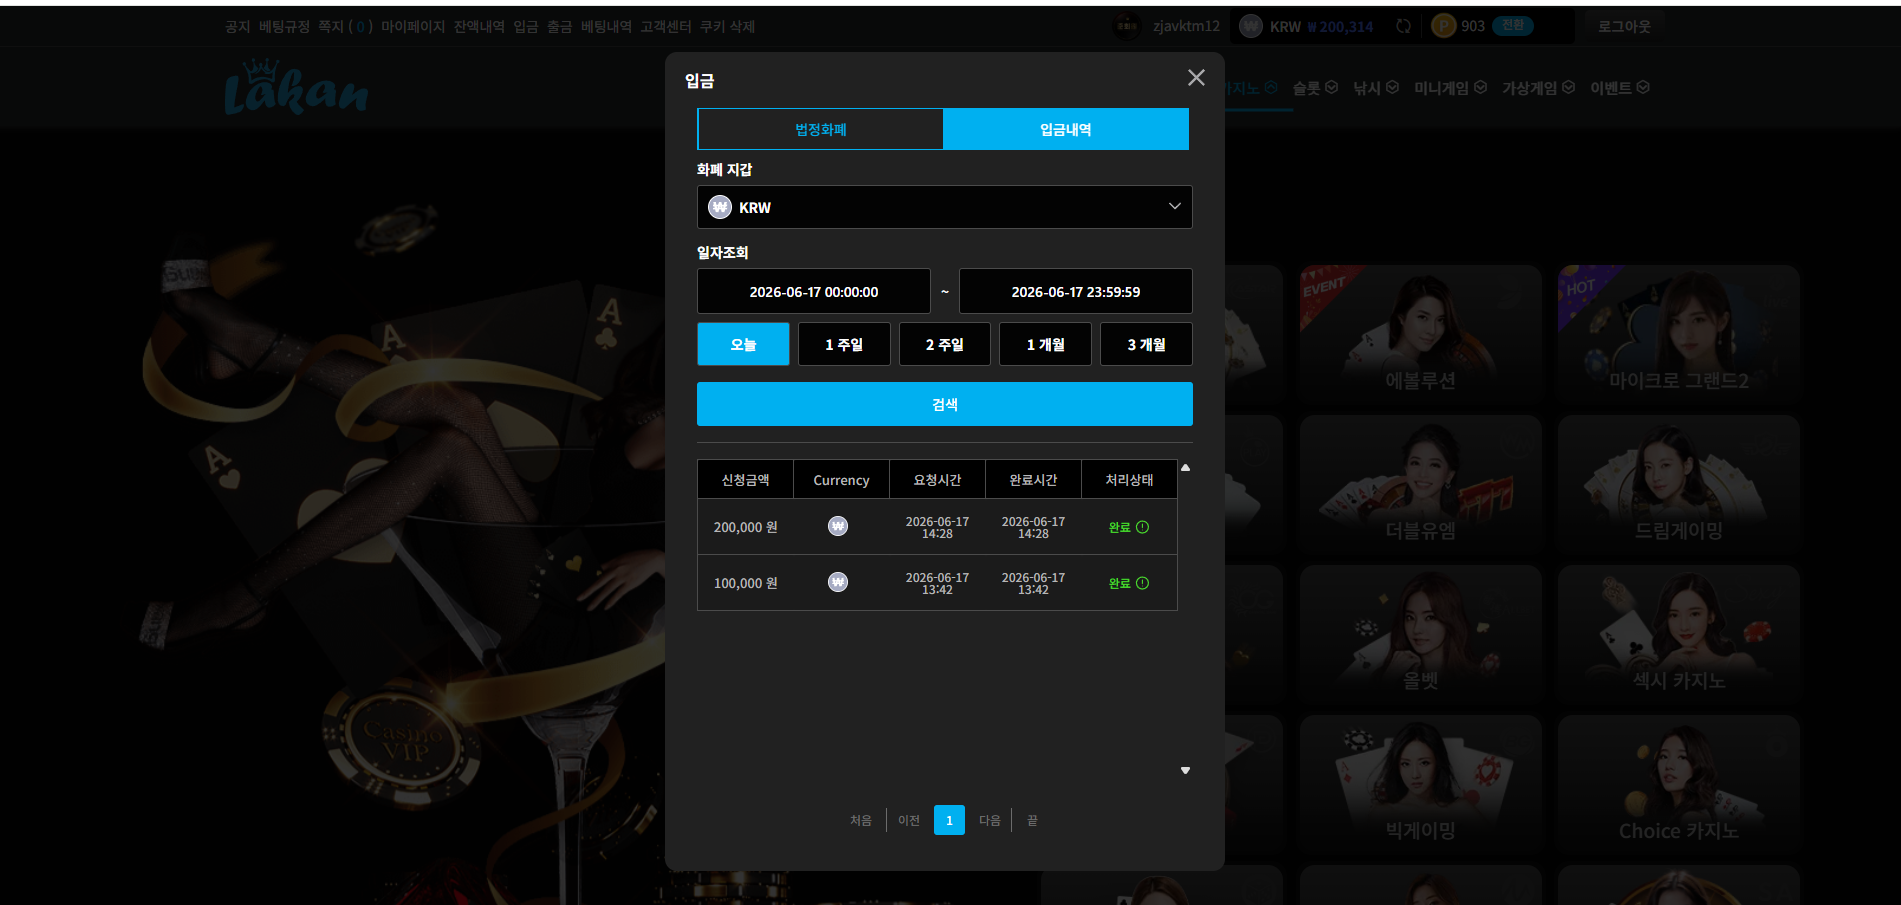Click the table scroll up arrow
The width and height of the screenshot is (1901, 905).
(x=1185, y=468)
